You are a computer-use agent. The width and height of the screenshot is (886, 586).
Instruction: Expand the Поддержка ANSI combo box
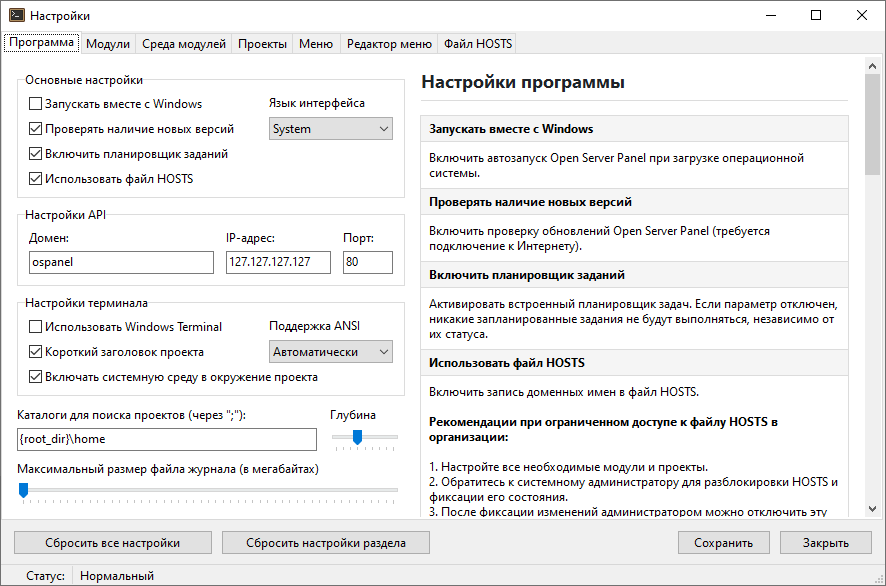pyautogui.click(x=331, y=352)
